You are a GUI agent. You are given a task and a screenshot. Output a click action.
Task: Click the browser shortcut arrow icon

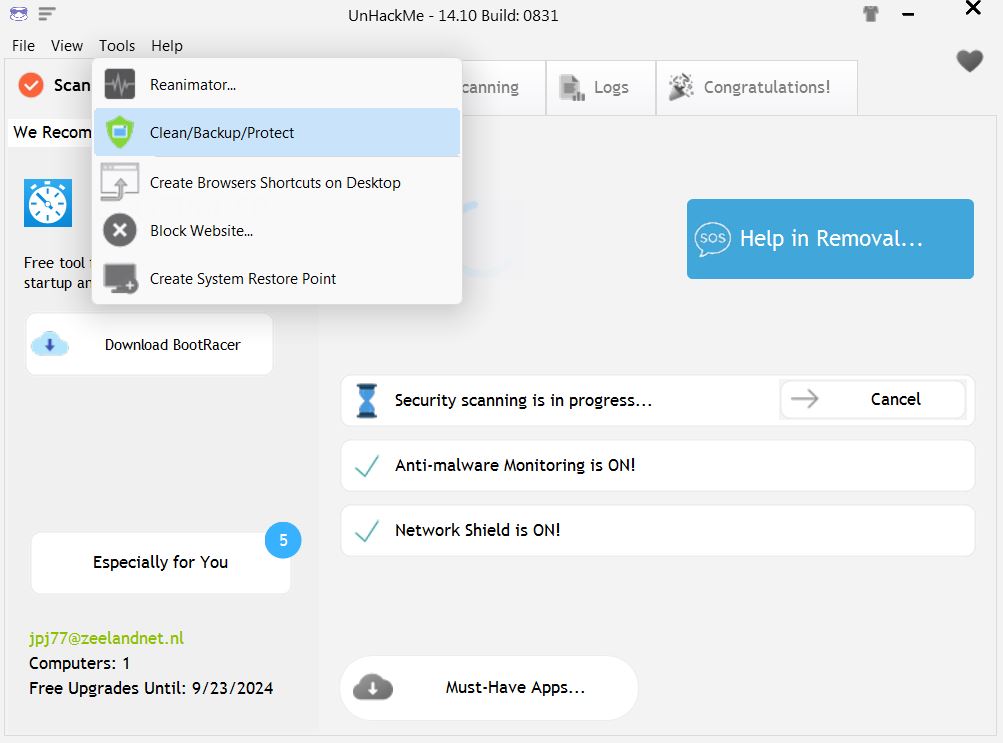120,182
